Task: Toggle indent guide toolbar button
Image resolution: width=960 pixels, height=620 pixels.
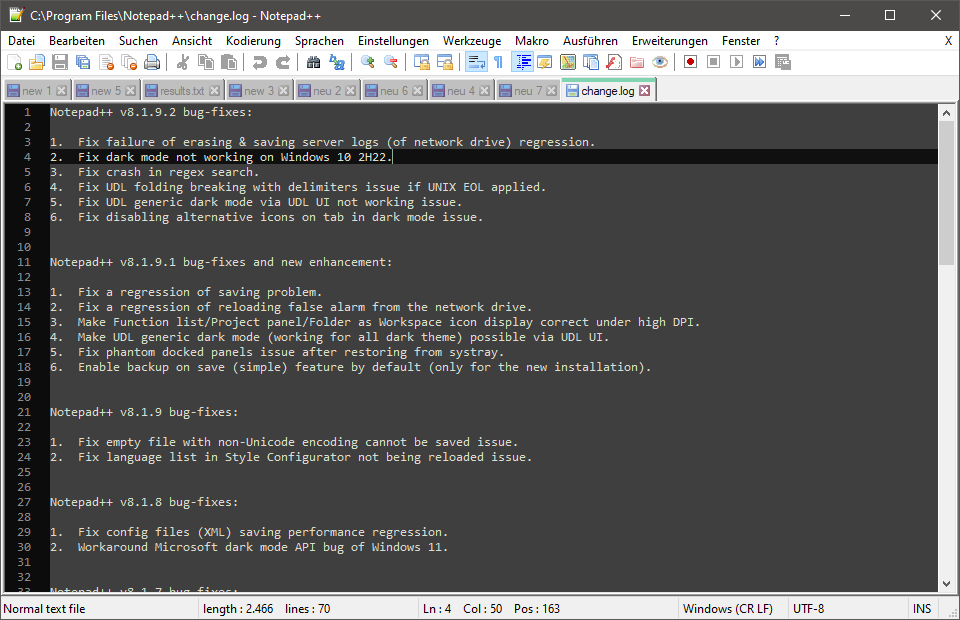Action: pyautogui.click(x=522, y=62)
